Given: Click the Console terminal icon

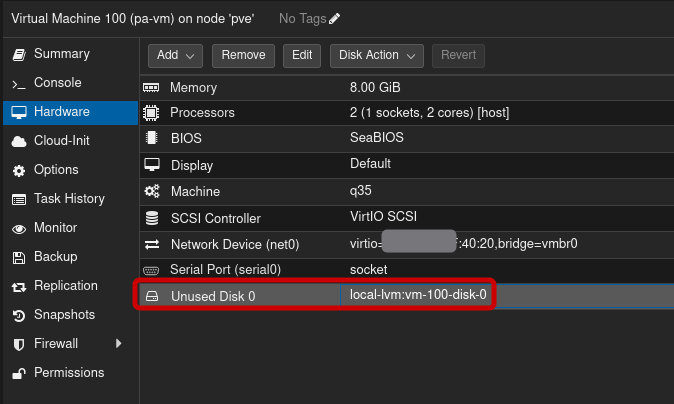Looking at the screenshot, I should point(17,83).
